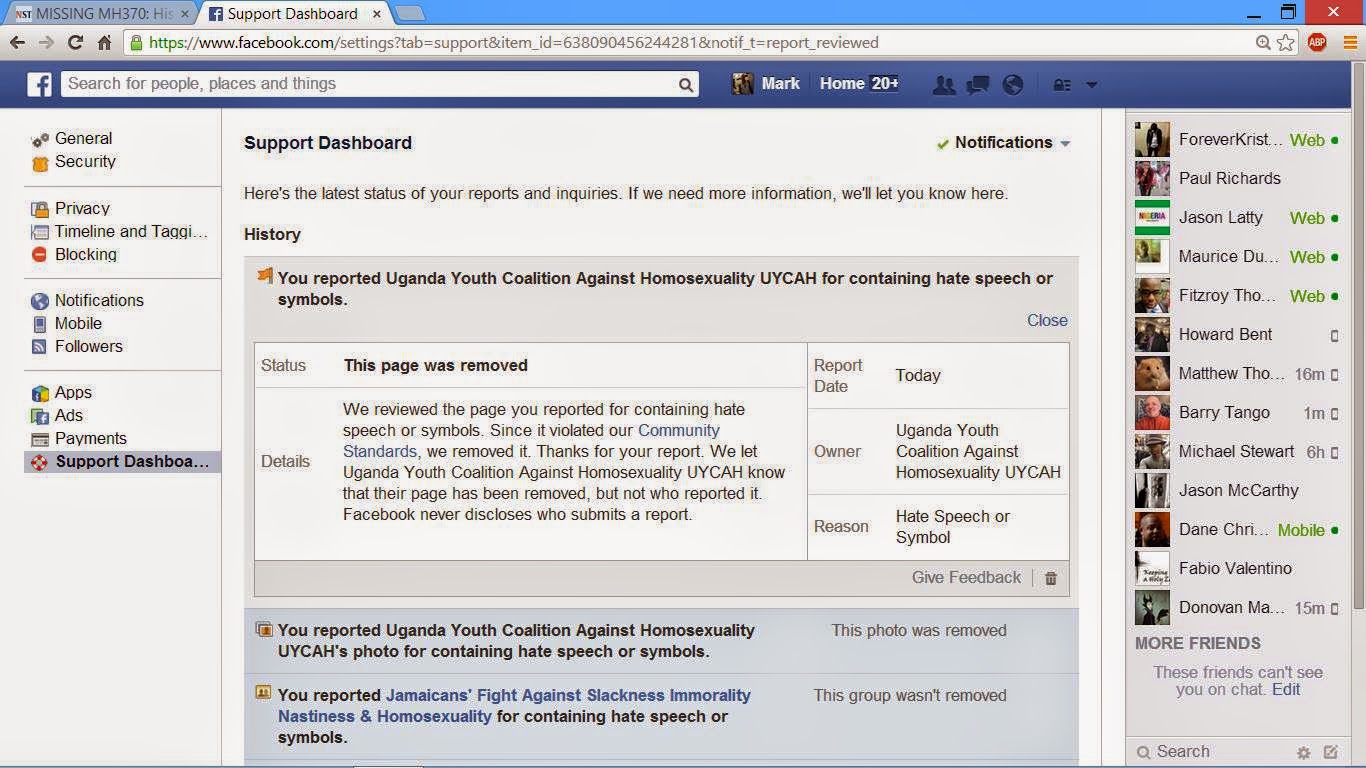1366x768 pixels.
Task: Open chat with Barry Tango
Action: tap(1238, 413)
